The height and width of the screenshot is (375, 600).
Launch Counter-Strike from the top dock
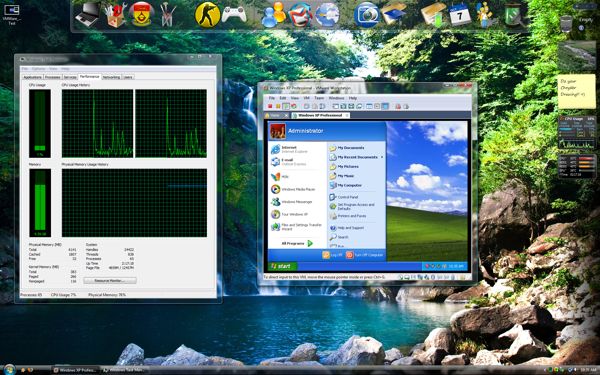click(207, 16)
